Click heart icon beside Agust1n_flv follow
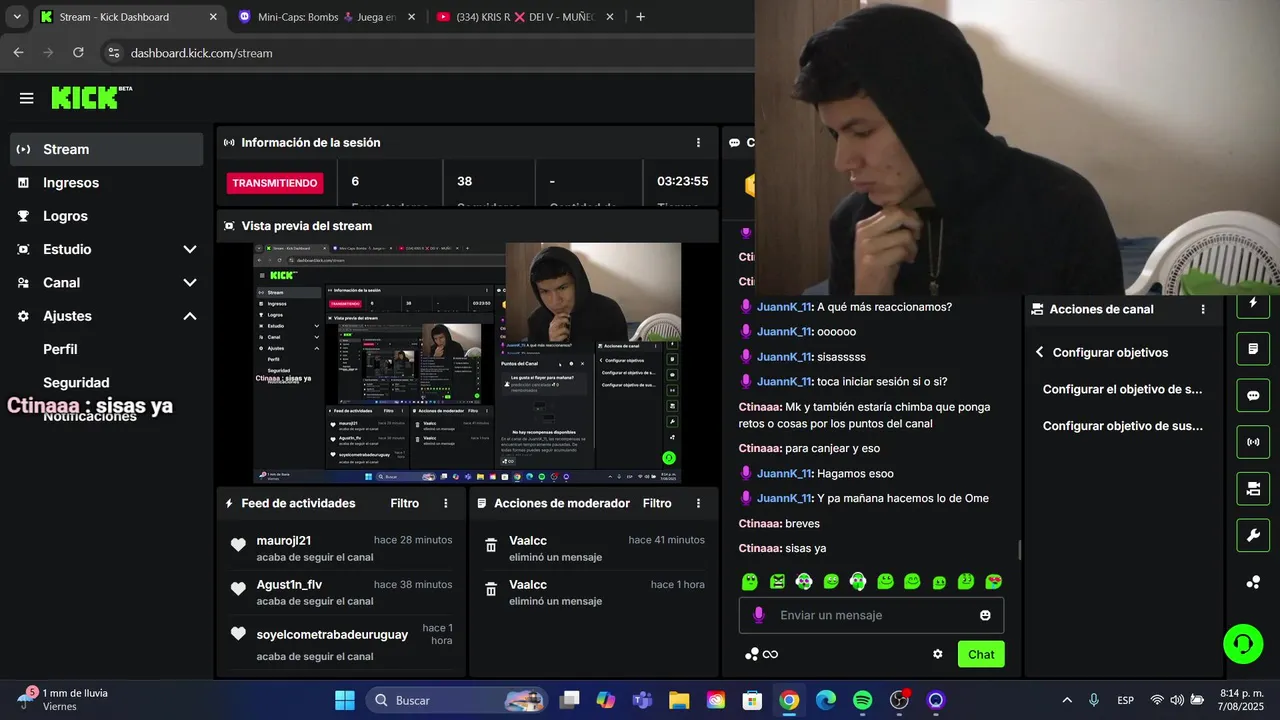This screenshot has width=1280, height=720. pos(238,590)
